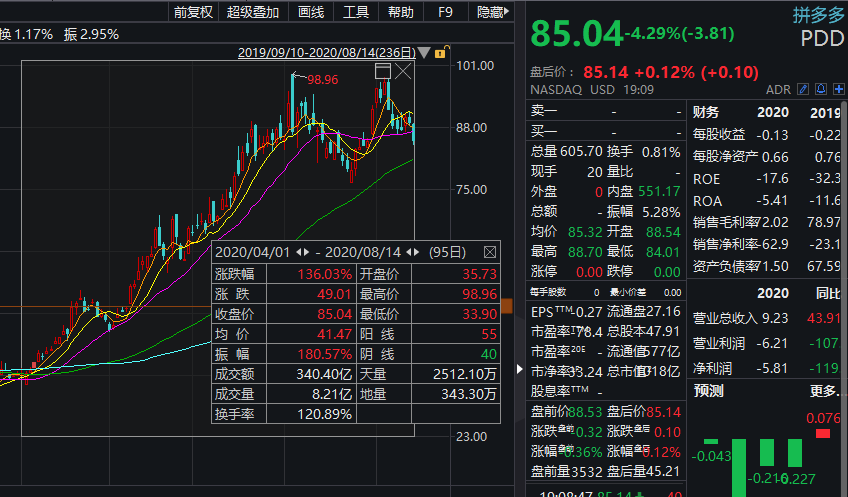This screenshot has height=497, width=848.
Task: Click the 120.89% 换手率 value
Action: point(324,414)
